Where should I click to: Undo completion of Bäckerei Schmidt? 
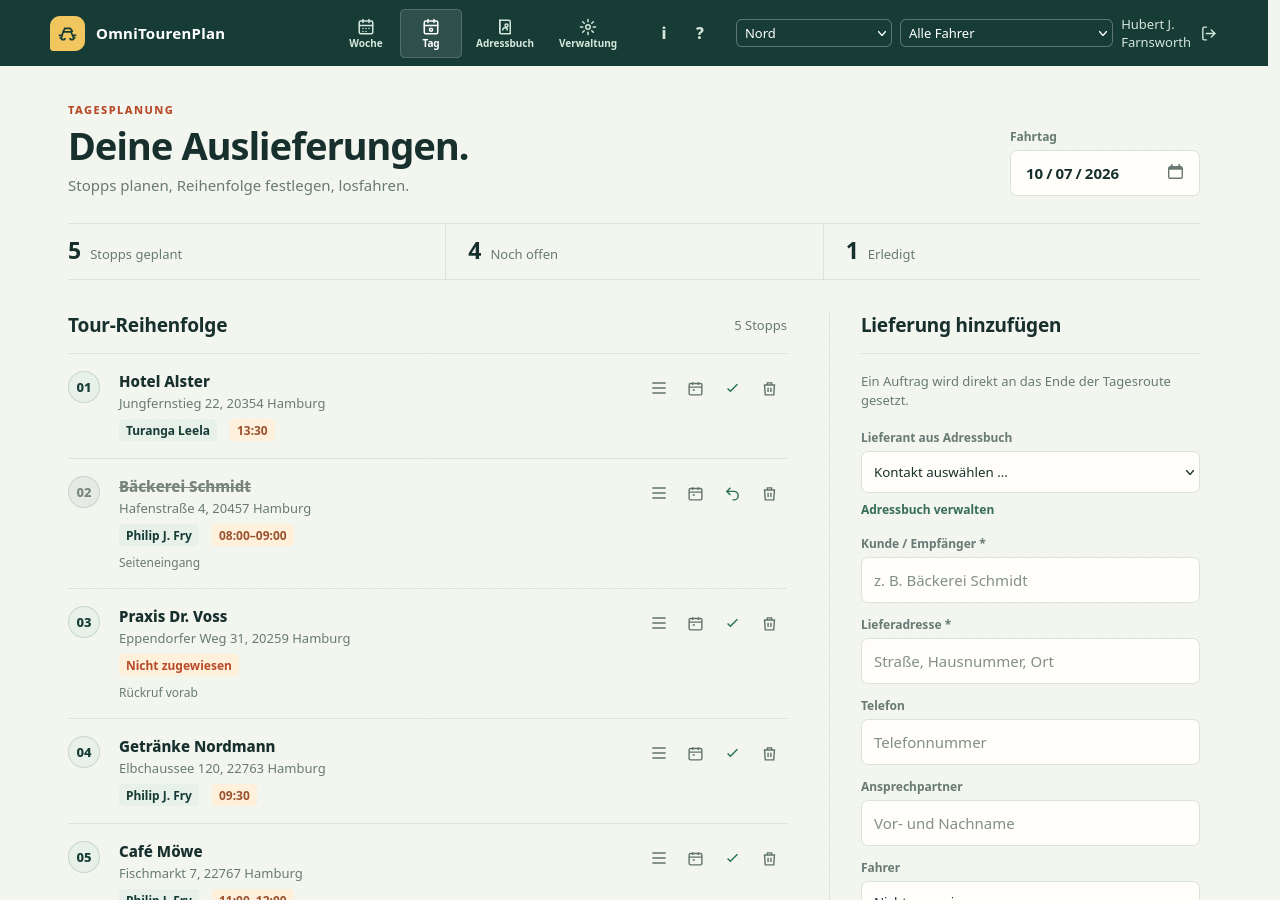(732, 493)
